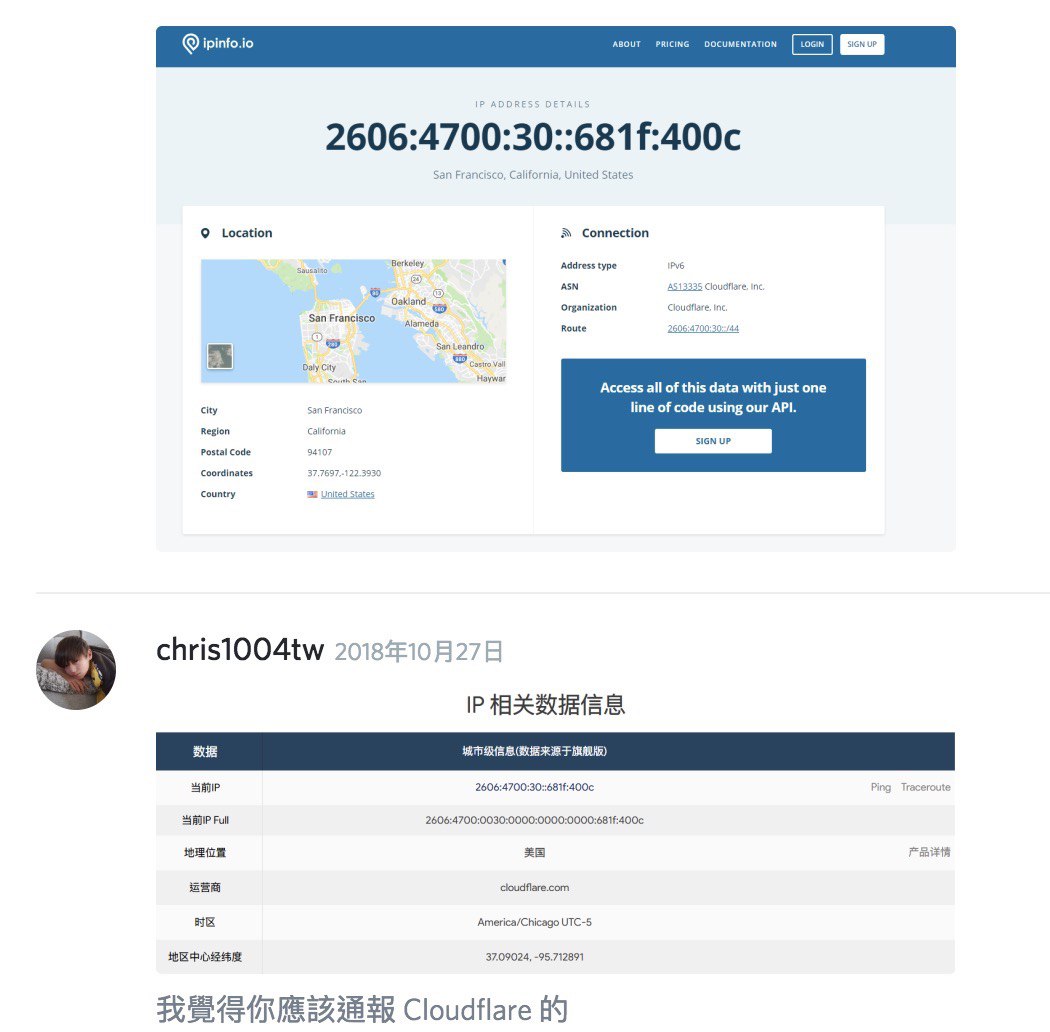
Task: Open chris1004tw profile avatar
Action: (76, 669)
